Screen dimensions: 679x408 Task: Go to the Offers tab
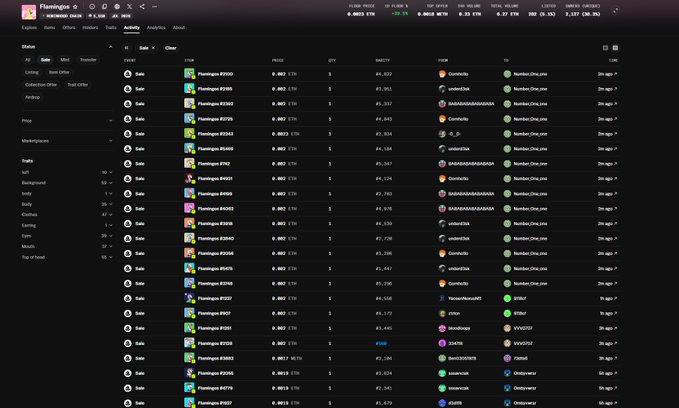coord(69,28)
